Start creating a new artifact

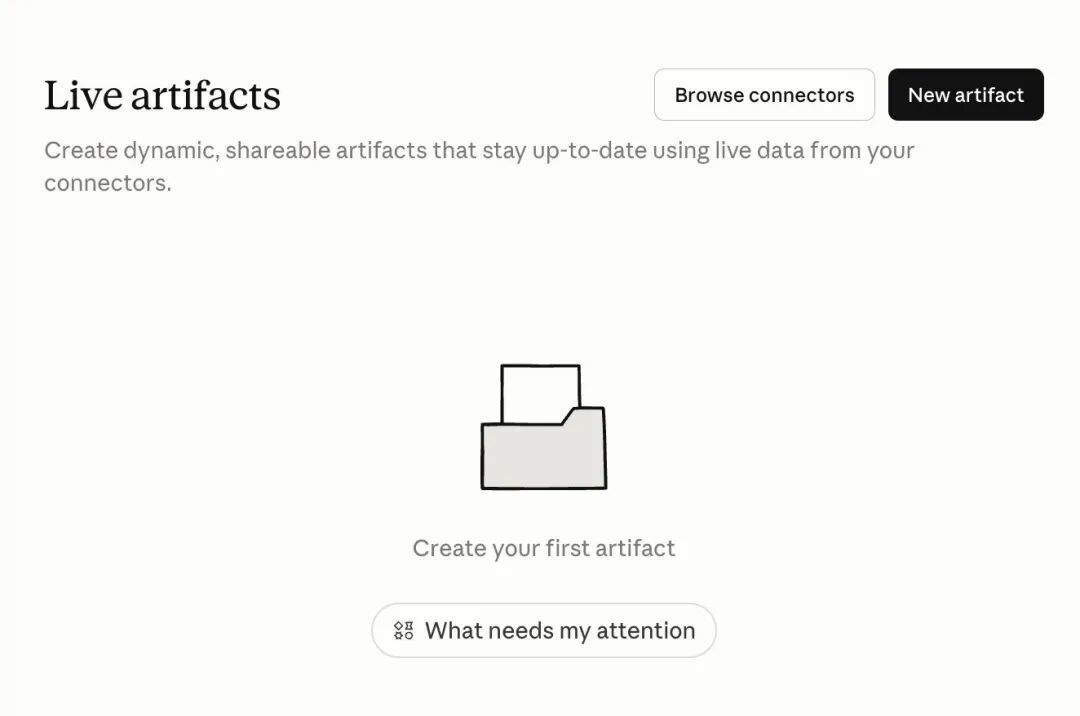[x=965, y=95]
